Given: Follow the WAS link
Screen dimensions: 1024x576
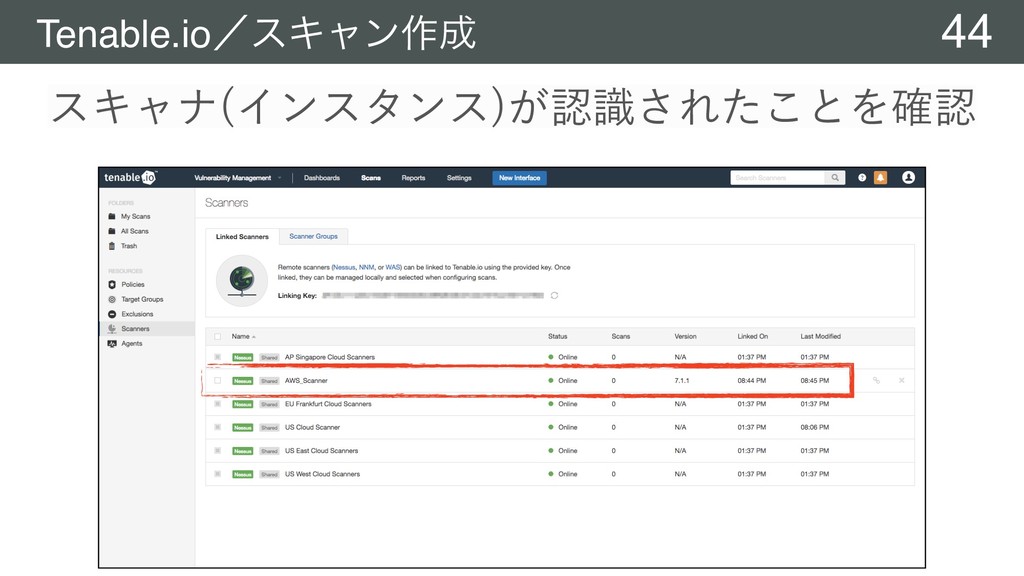Looking at the screenshot, I should tap(392, 267).
